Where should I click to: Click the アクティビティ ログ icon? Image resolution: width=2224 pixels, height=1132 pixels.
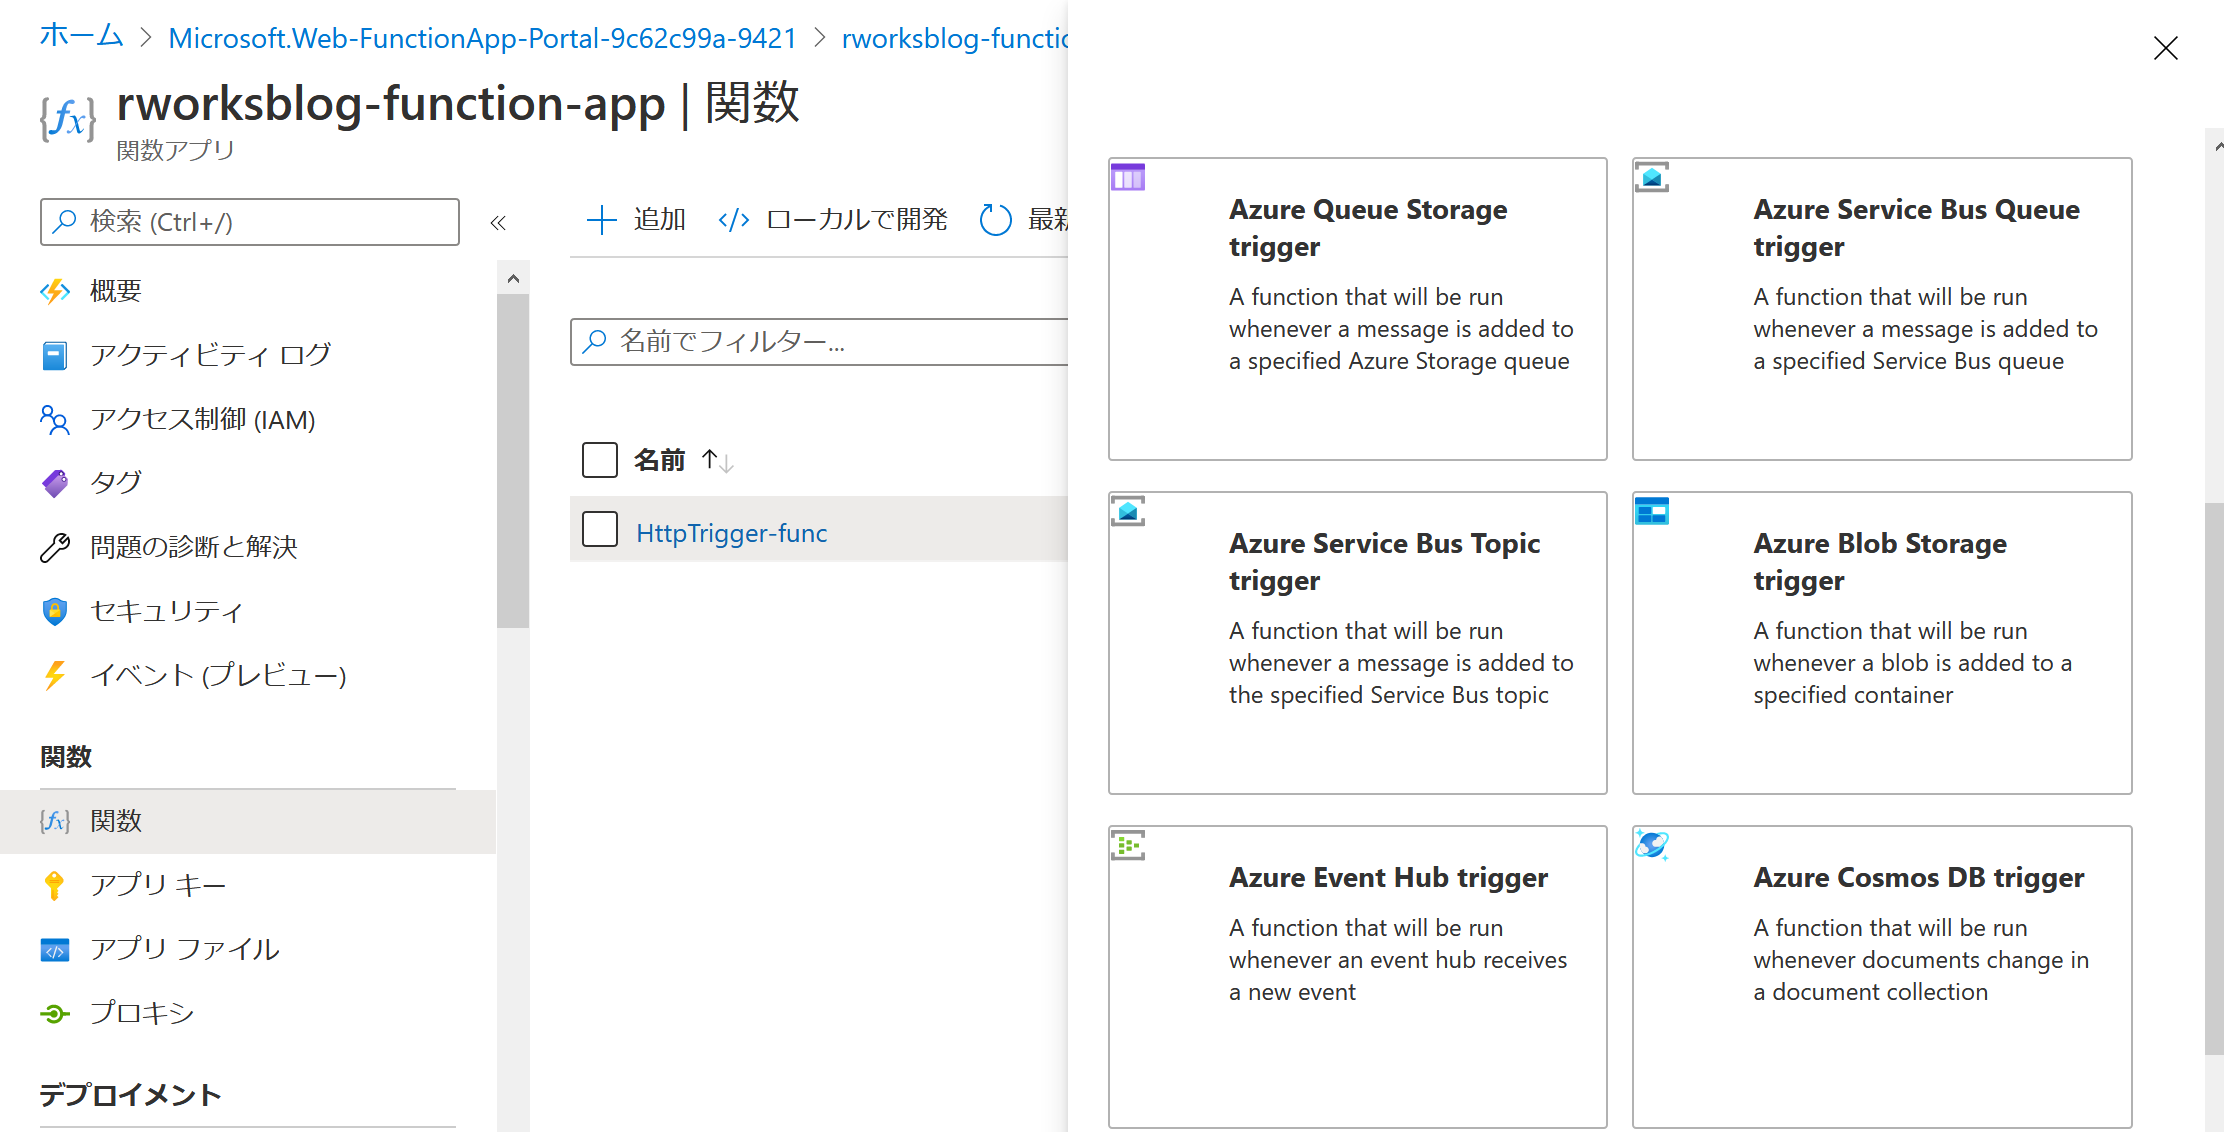pos(55,355)
